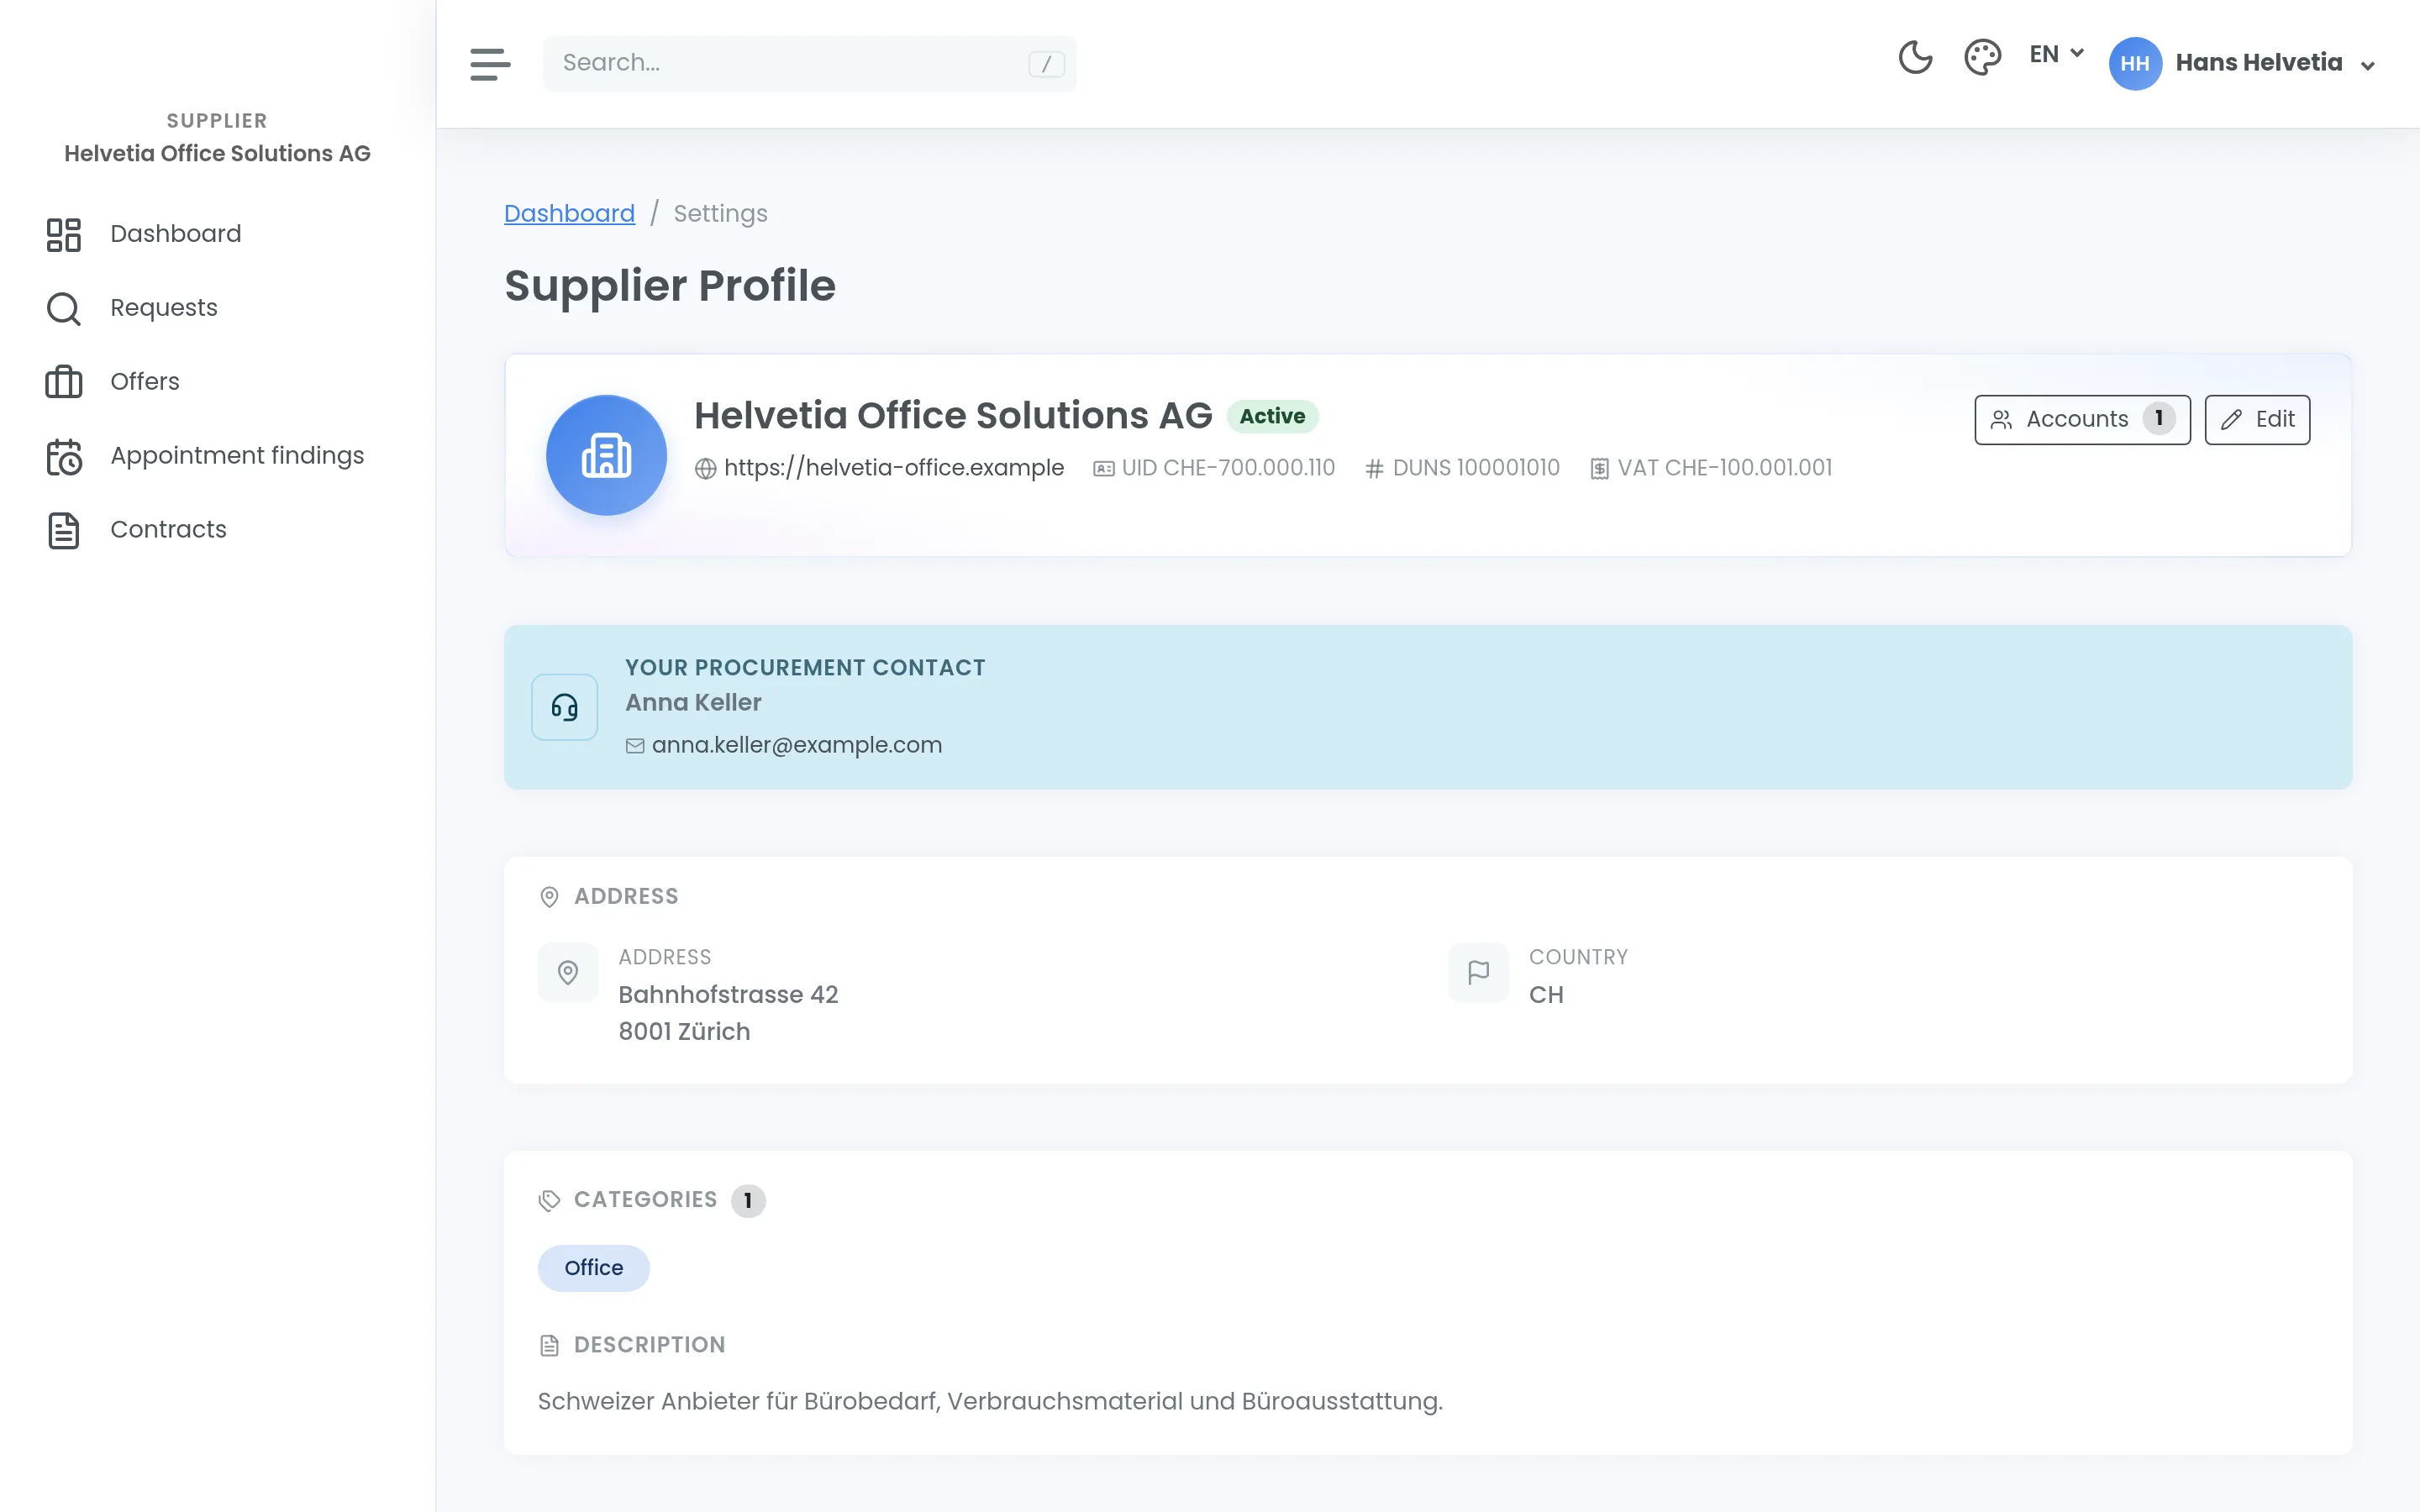
Task: Click the UID CHE-700.000.110 text
Action: coord(1228,468)
